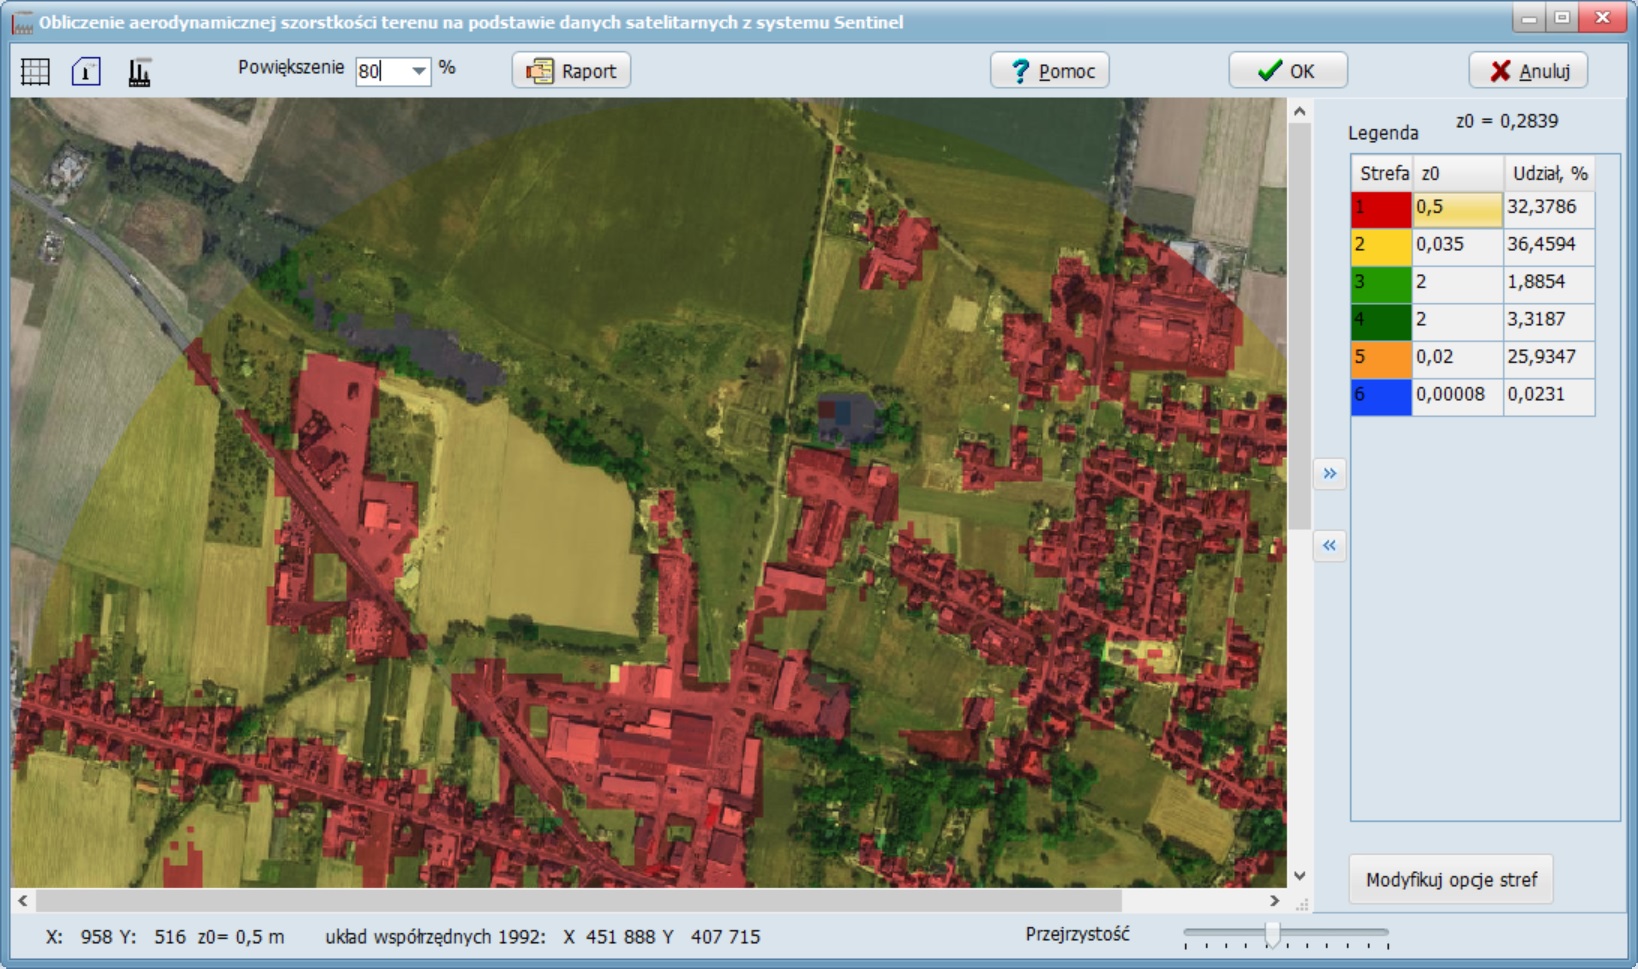Click the double right arrow expand button
This screenshot has width=1638, height=969.
click(x=1329, y=473)
